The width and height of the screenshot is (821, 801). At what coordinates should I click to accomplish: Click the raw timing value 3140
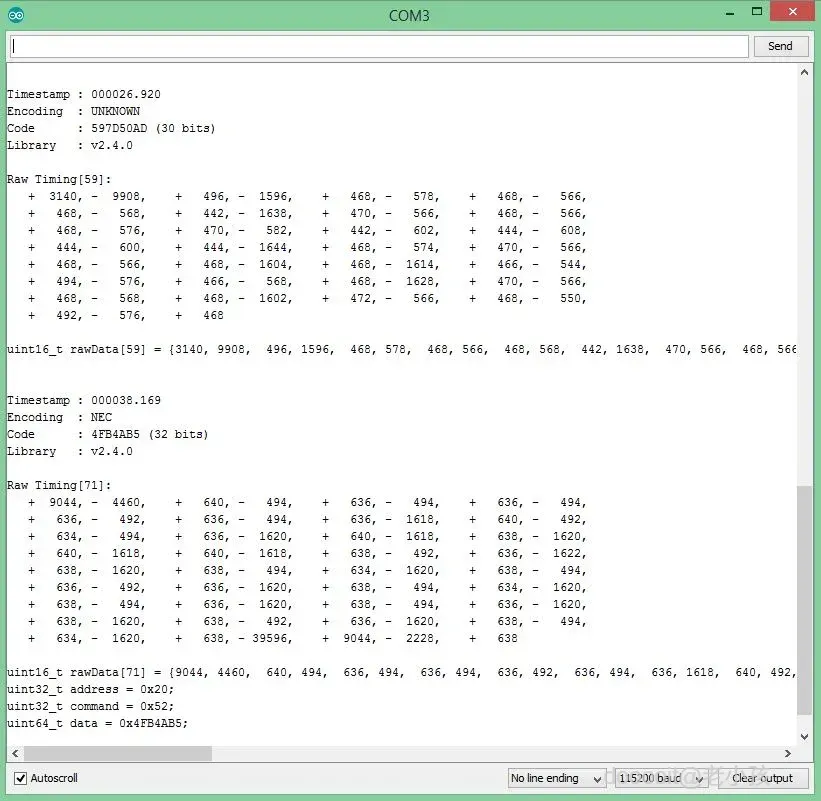pos(63,196)
